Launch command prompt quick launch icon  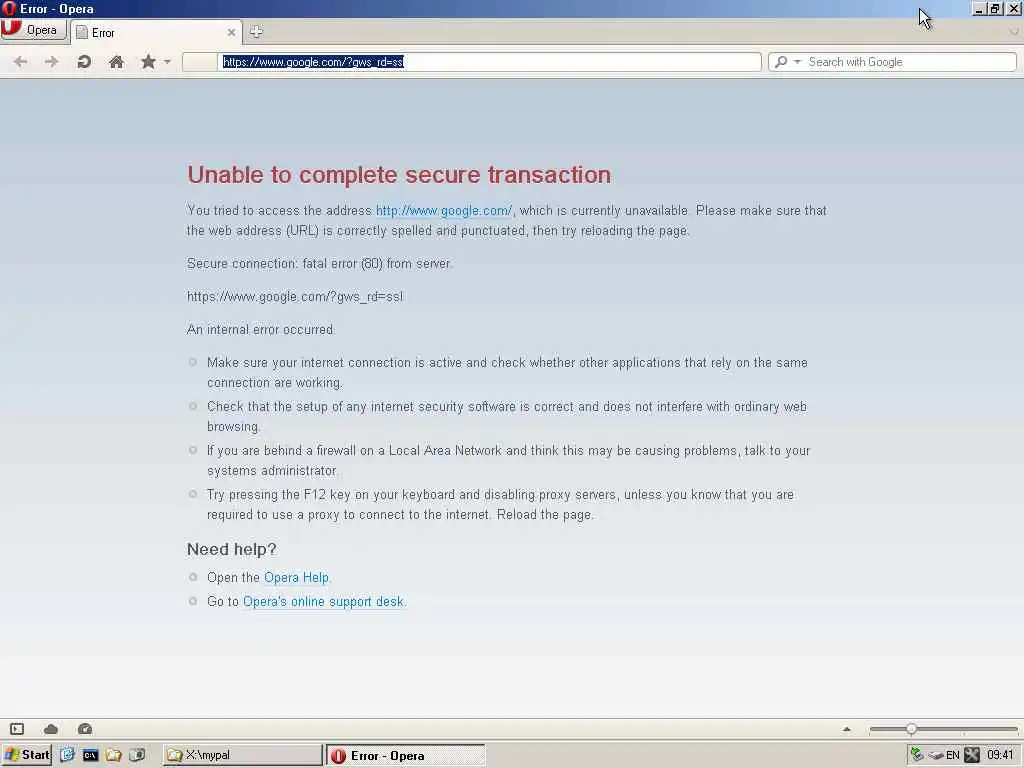pyautogui.click(x=90, y=755)
